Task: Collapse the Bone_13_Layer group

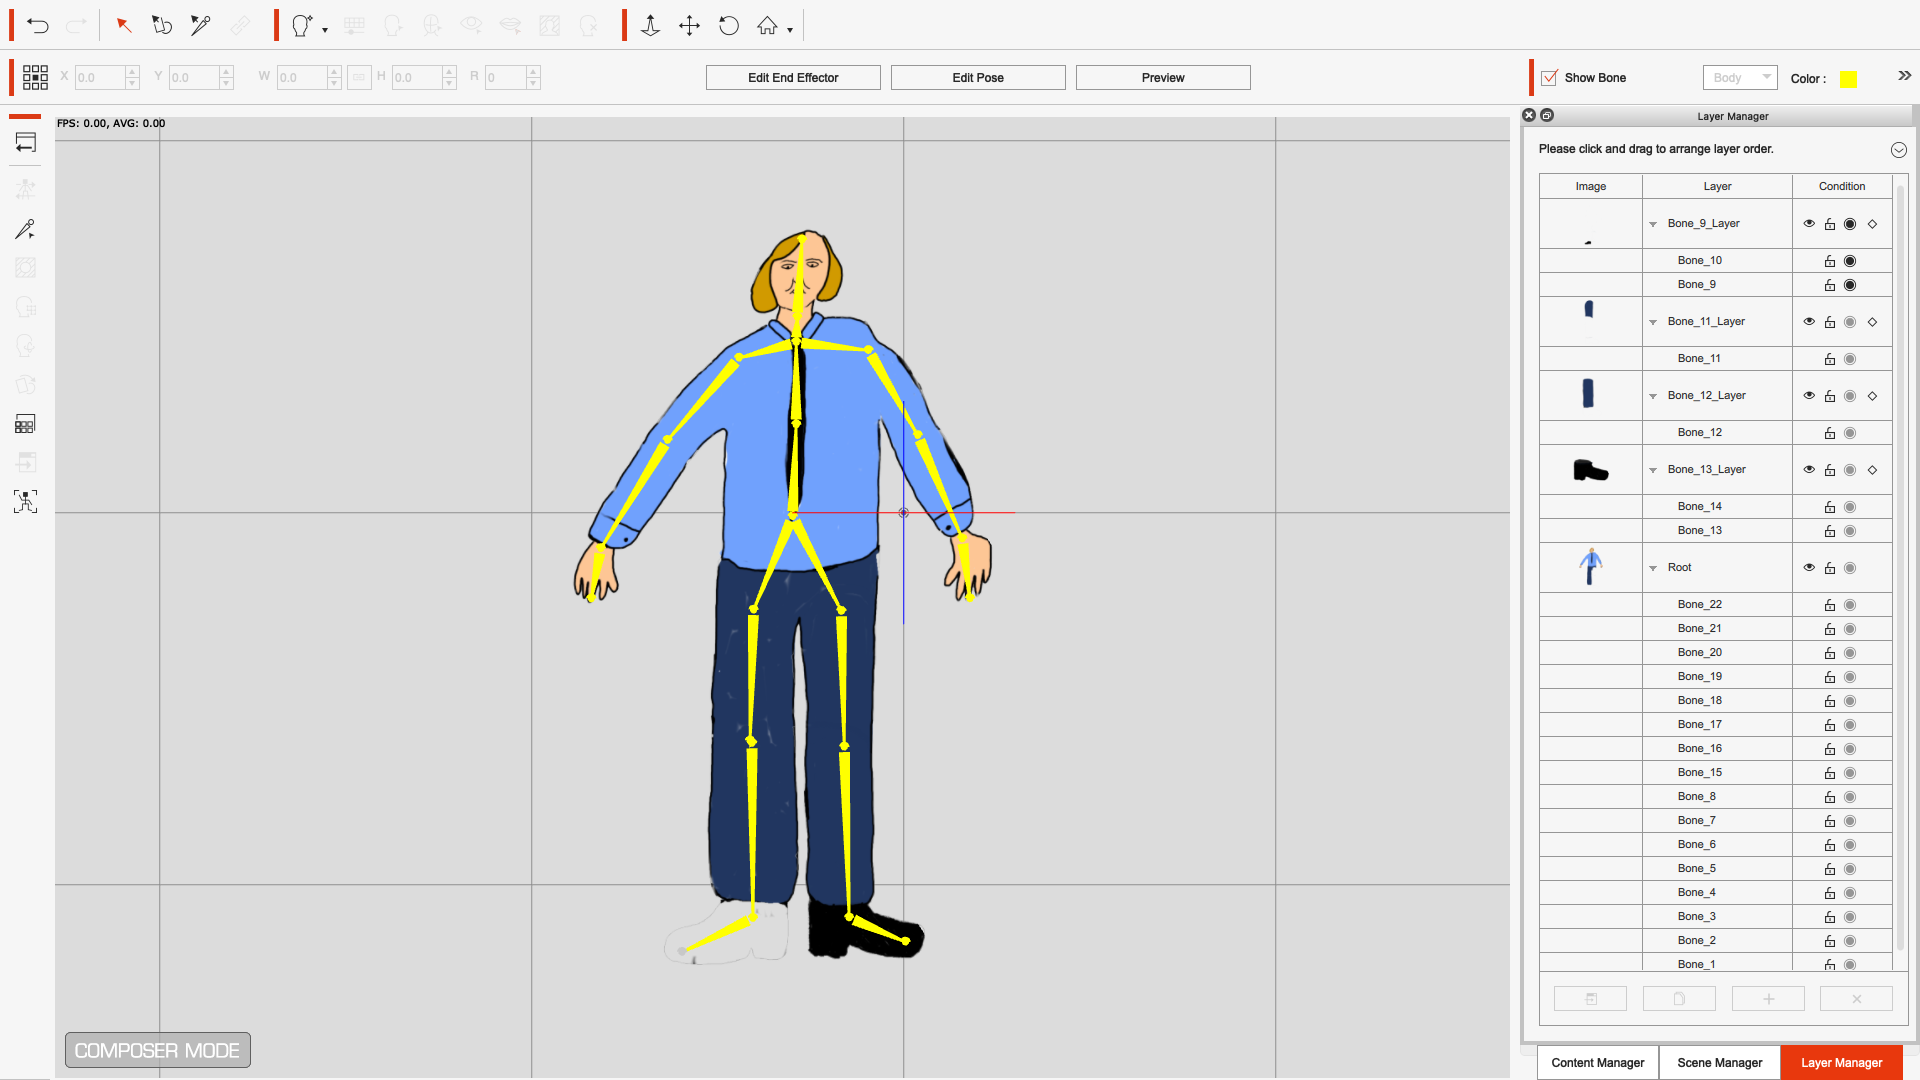Action: [x=1653, y=470]
